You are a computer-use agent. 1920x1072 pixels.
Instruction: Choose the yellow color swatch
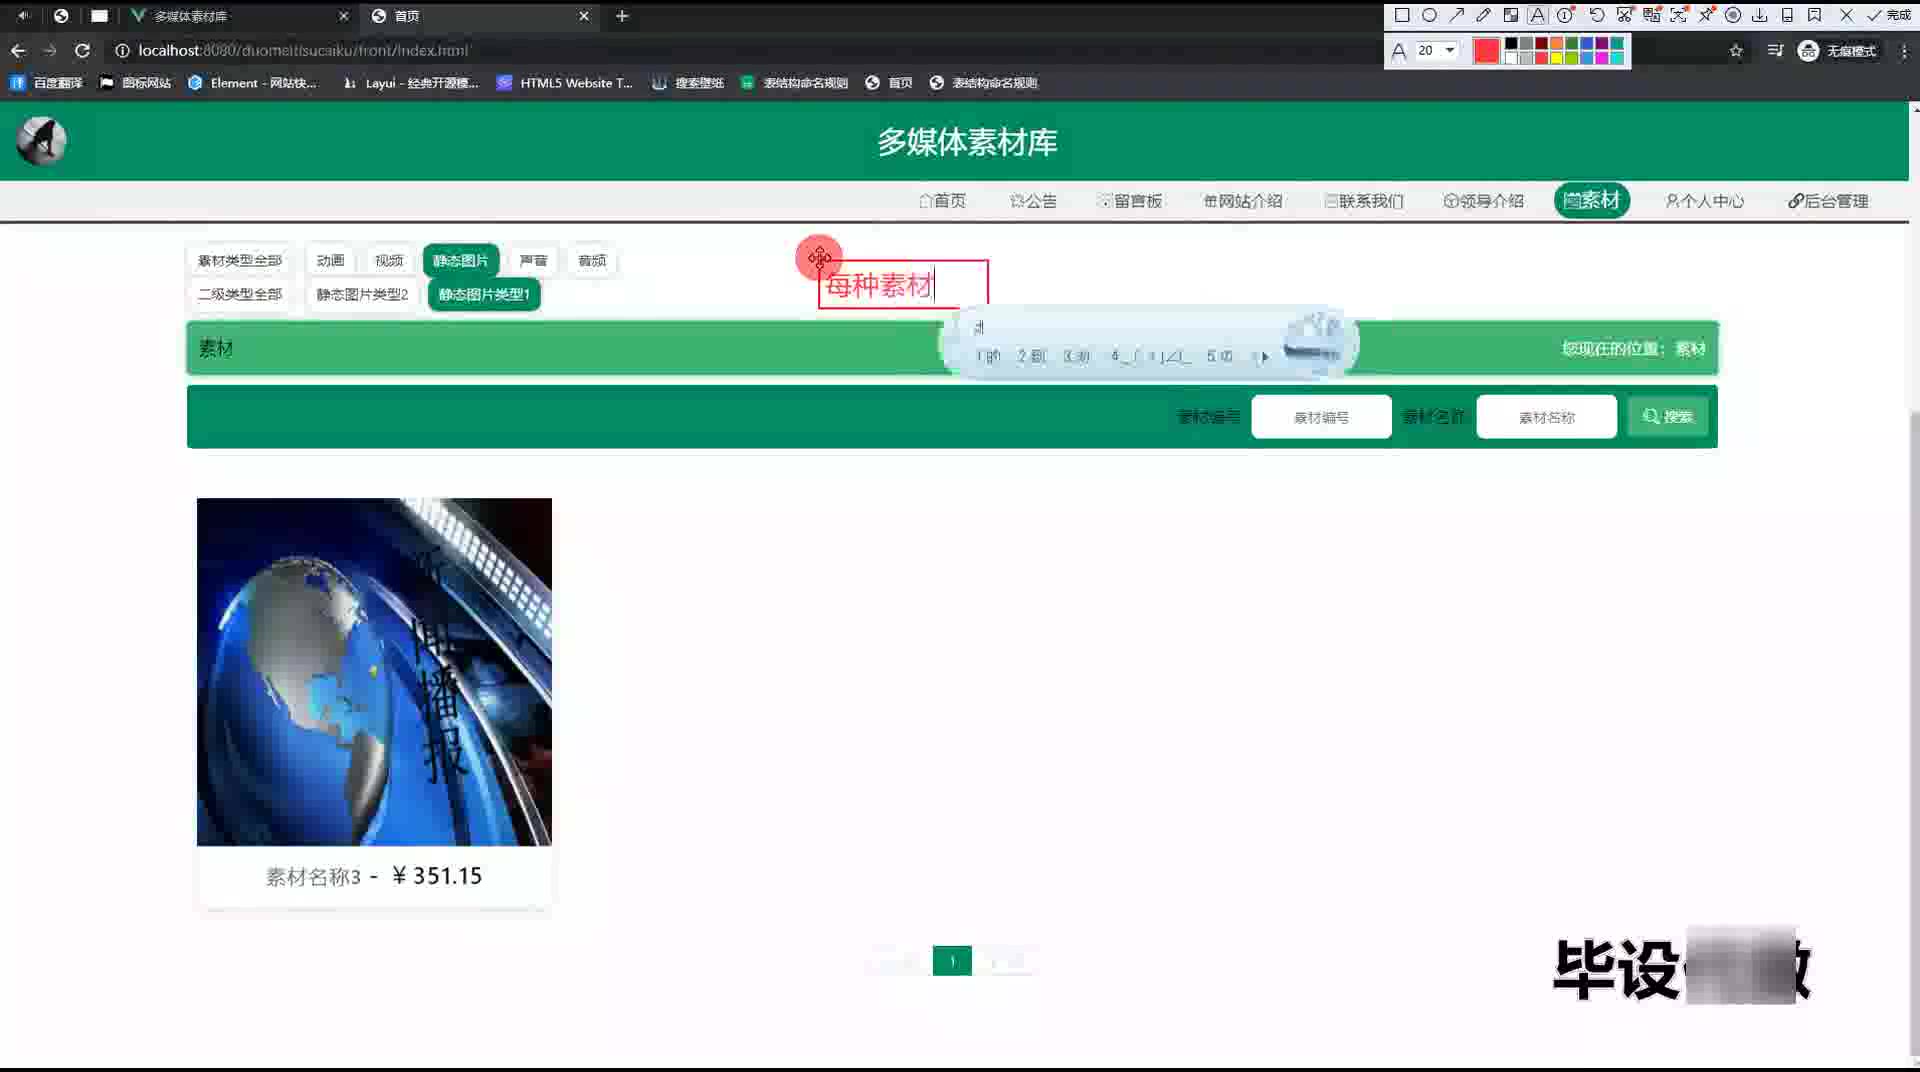pos(1556,58)
